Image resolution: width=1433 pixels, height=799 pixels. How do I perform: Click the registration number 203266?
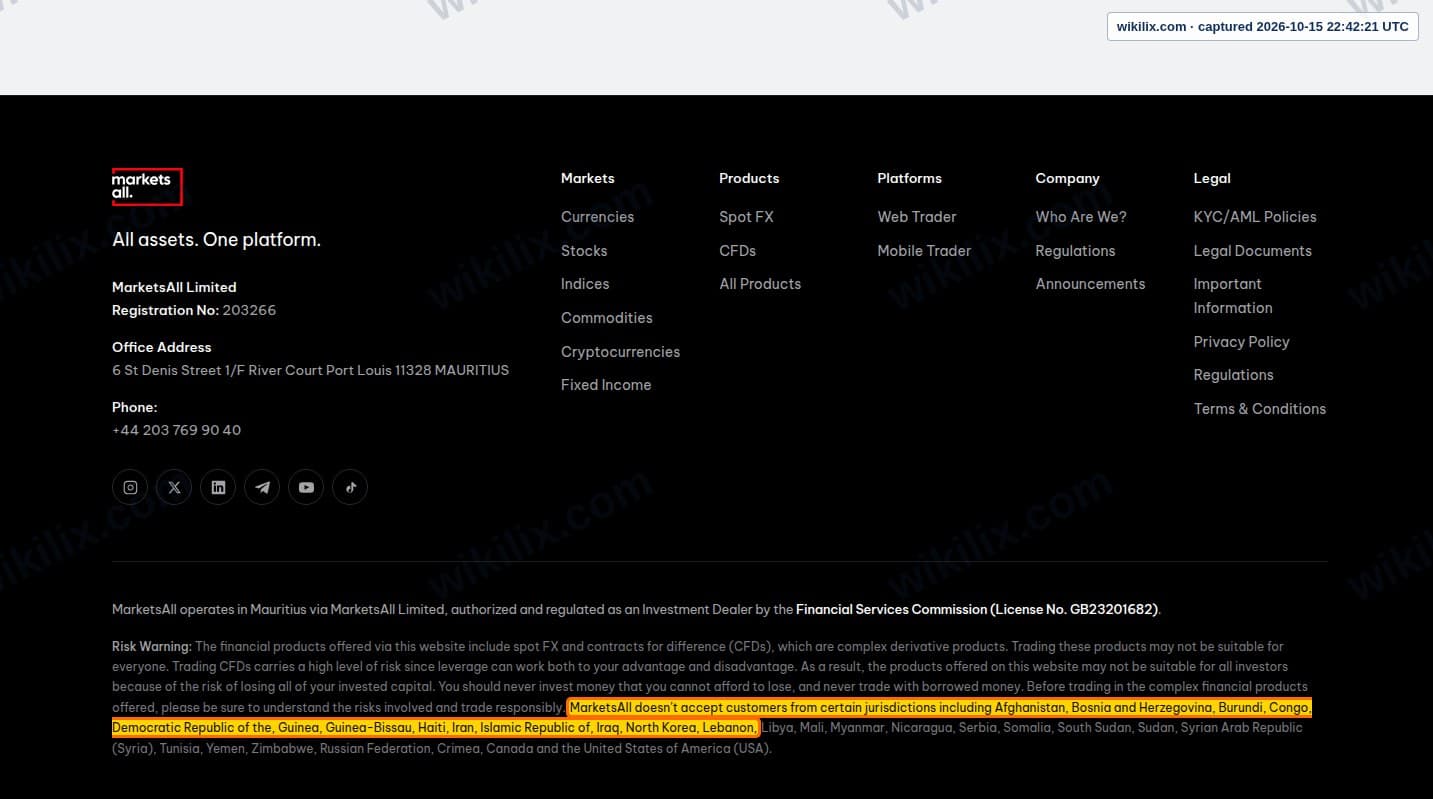point(249,310)
